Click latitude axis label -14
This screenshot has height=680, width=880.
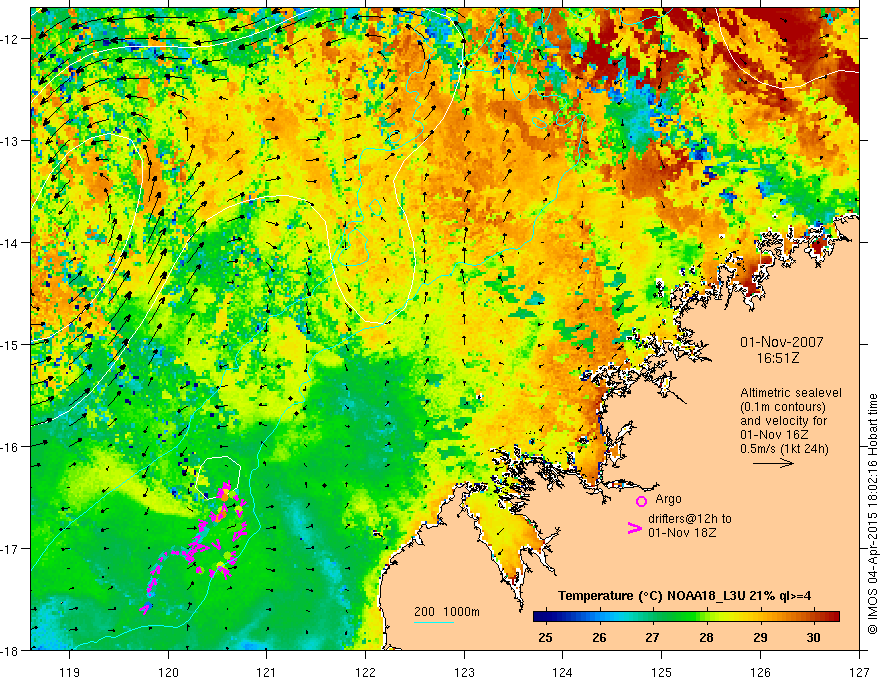click(10, 242)
